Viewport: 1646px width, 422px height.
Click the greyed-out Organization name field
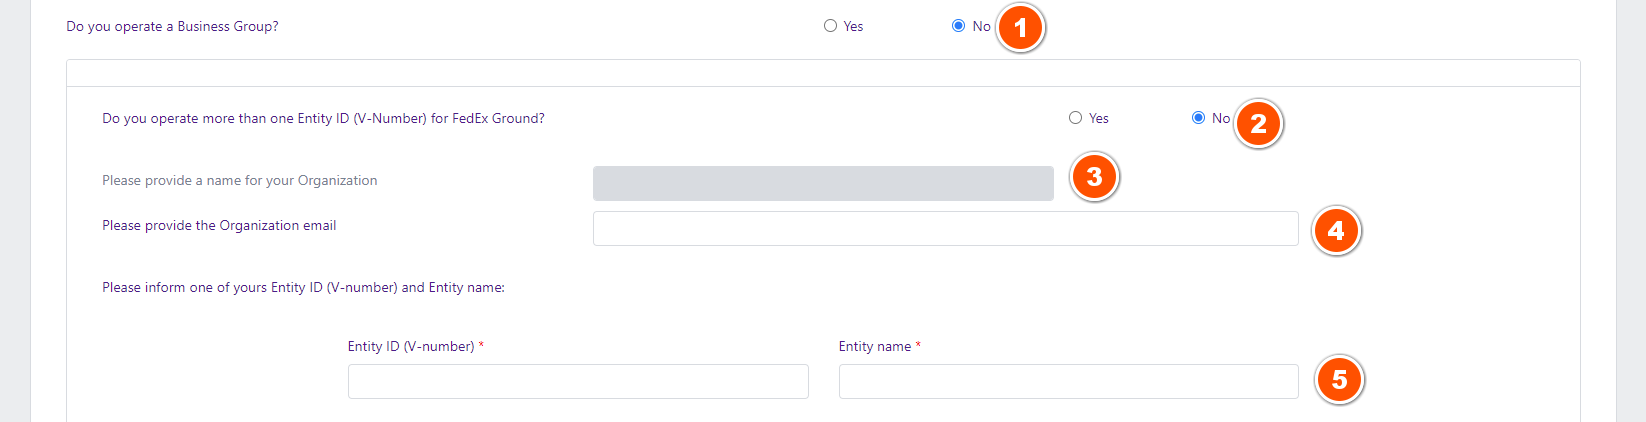pyautogui.click(x=822, y=183)
